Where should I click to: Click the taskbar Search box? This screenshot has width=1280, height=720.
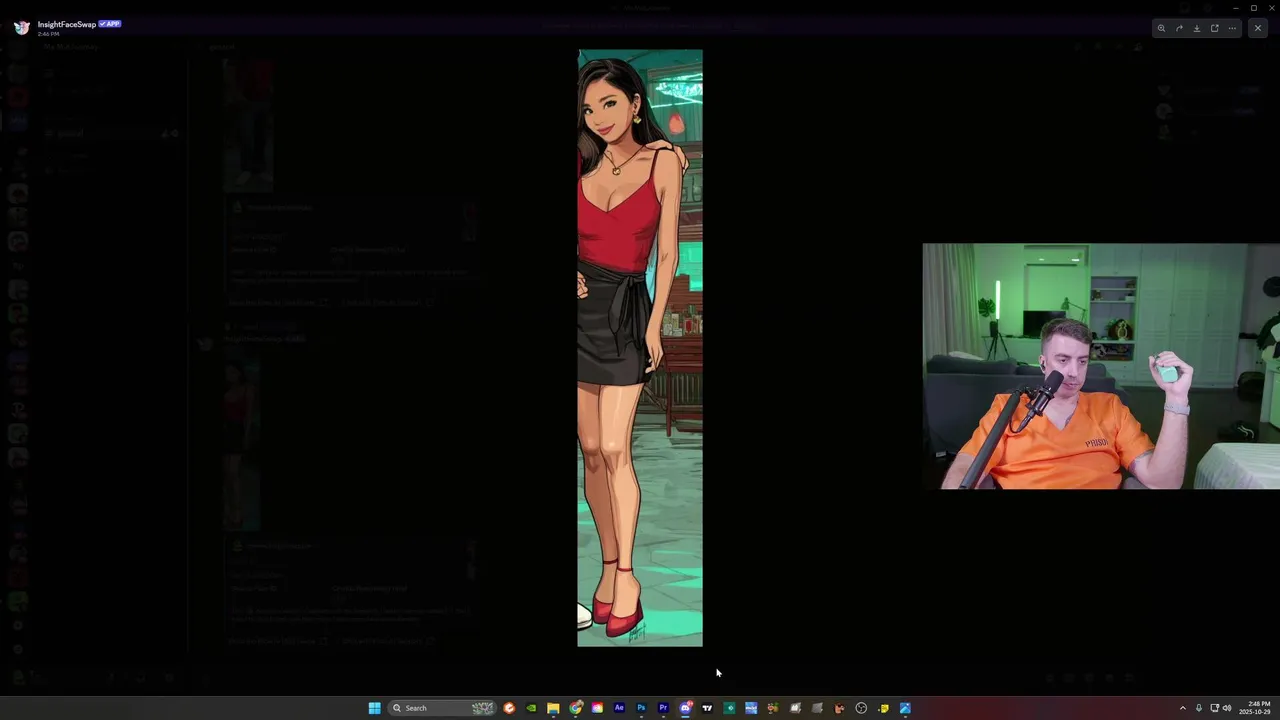click(x=441, y=708)
